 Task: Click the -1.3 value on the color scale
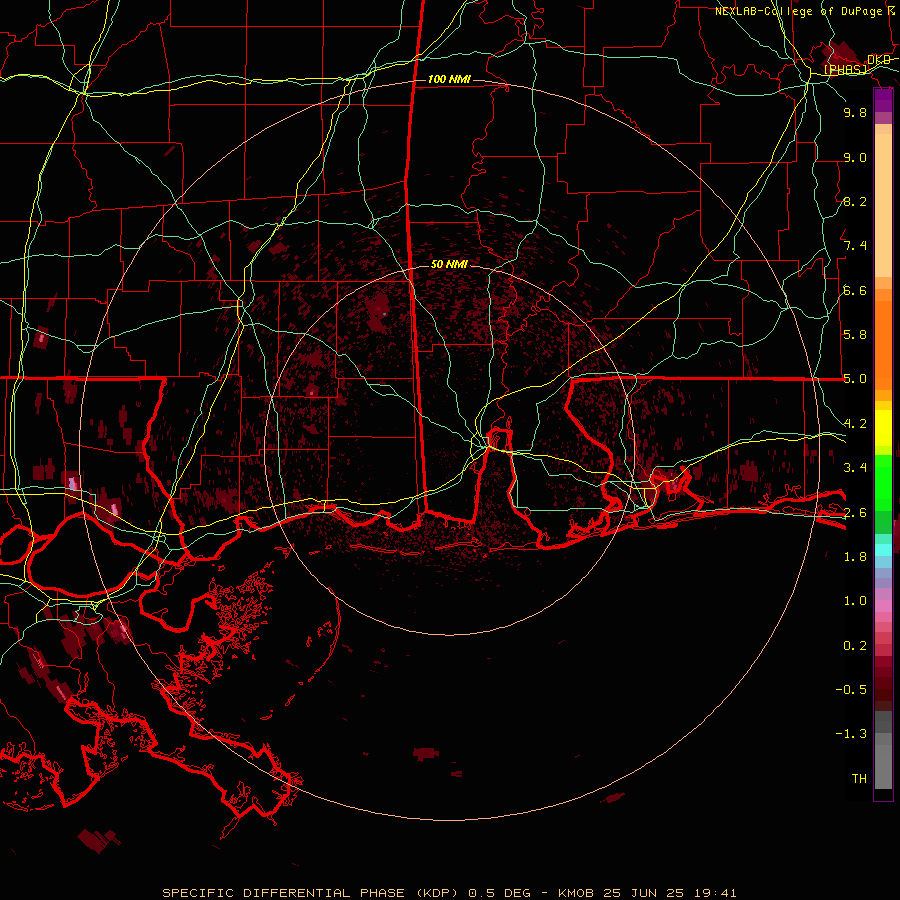click(851, 734)
